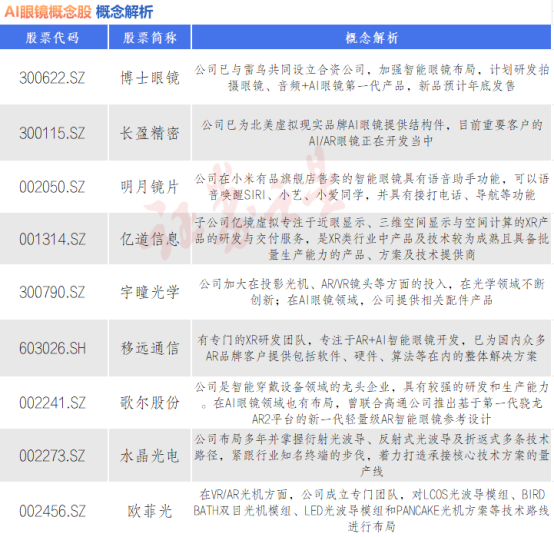This screenshot has height=537, width=554.
Task: Select stock code 002456.SZ
Action: tap(52, 511)
